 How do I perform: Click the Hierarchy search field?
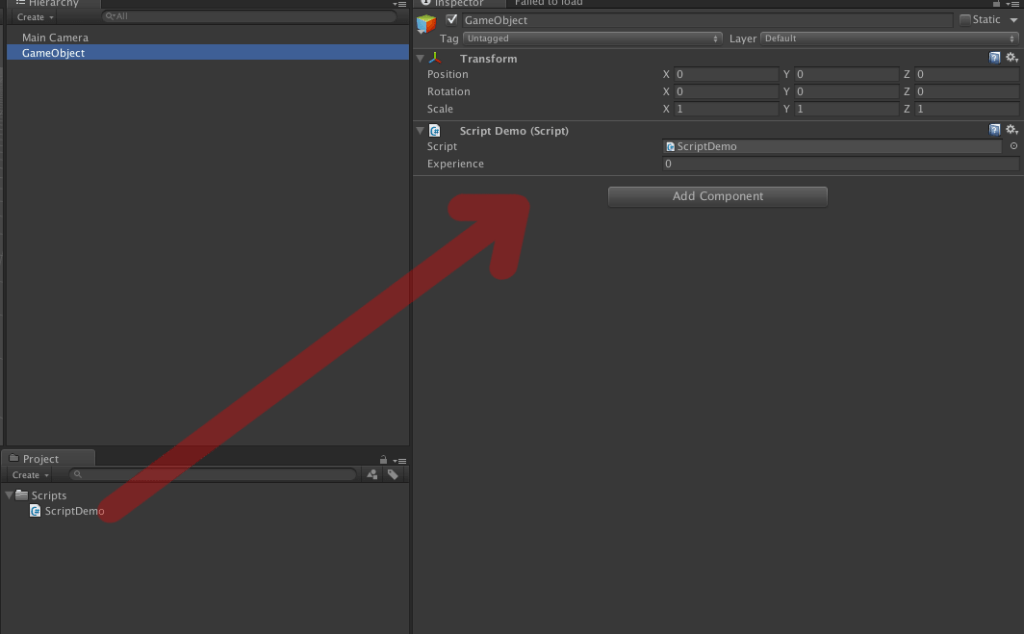click(249, 16)
